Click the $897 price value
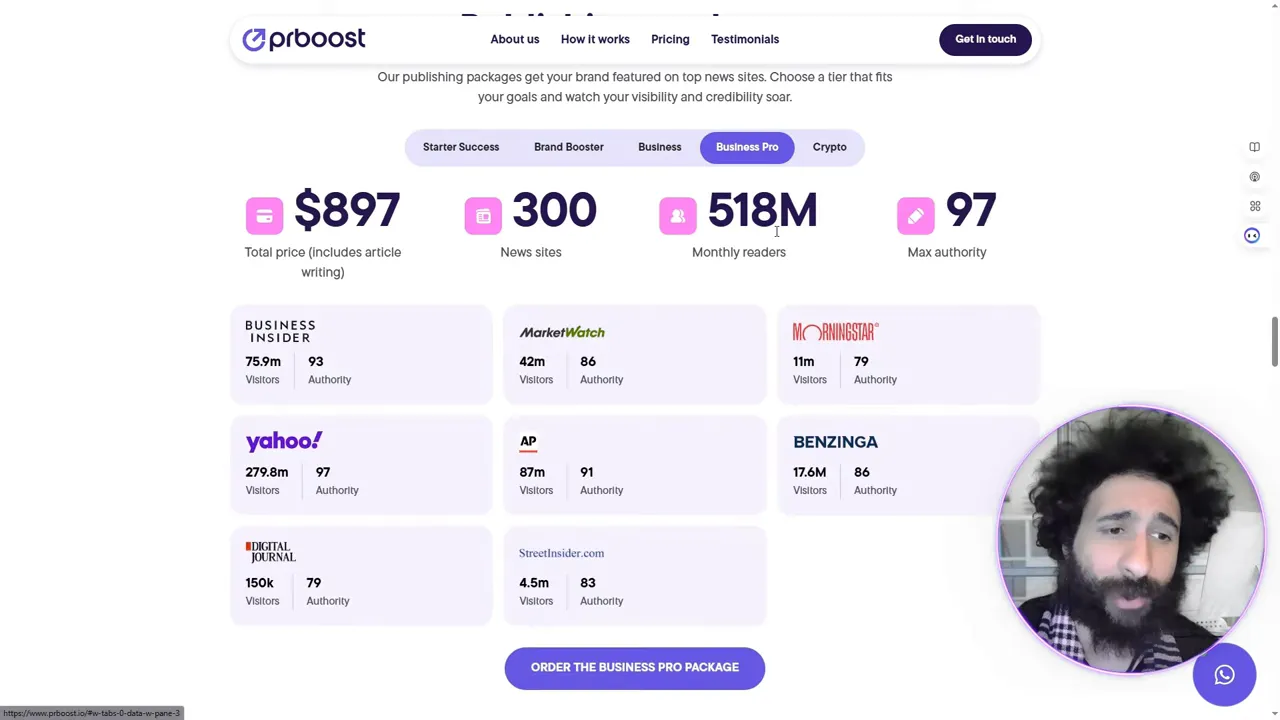Screen dimensions: 1280x720 coord(347,211)
